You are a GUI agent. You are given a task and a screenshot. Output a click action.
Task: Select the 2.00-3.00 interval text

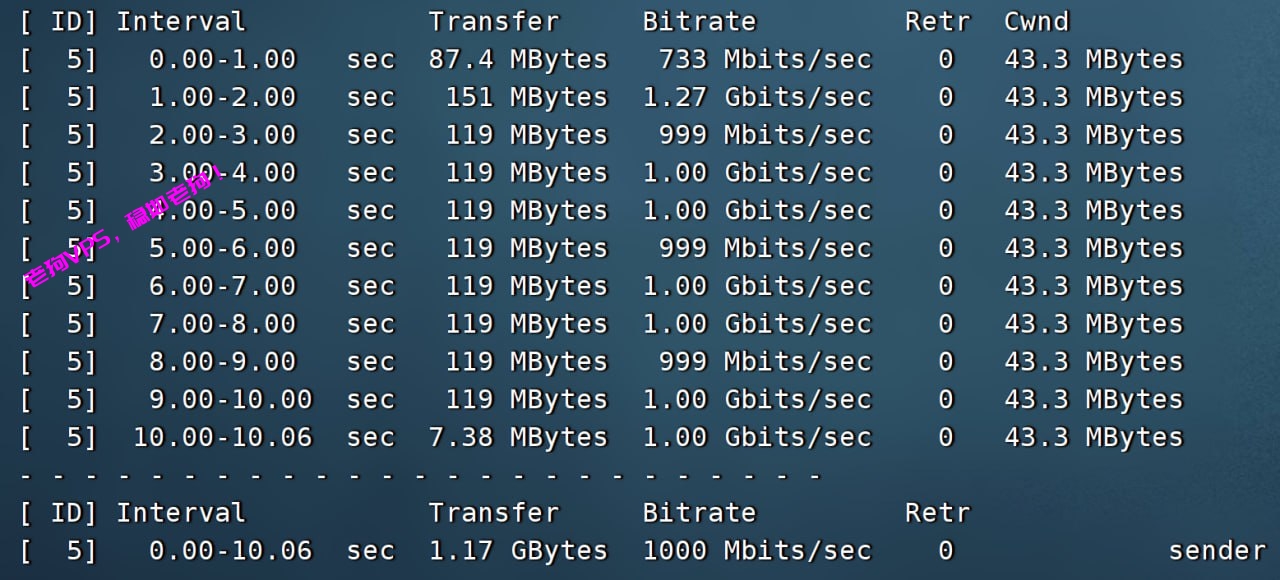(x=222, y=135)
